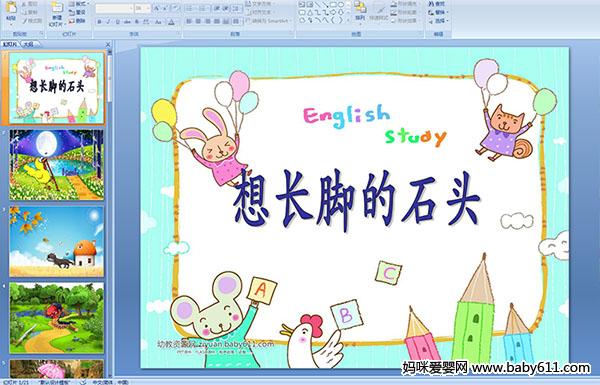Toggle Italic formatting
600x385 pixels.
pyautogui.click(x=108, y=22)
